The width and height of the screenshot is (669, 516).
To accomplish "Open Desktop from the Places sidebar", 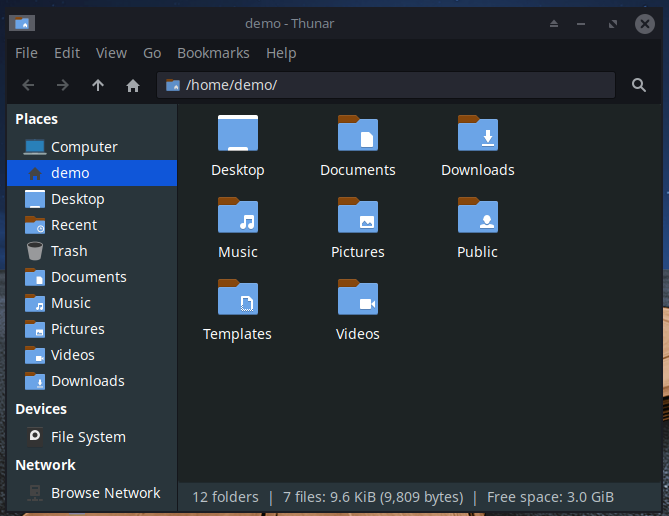I will 92,199.
